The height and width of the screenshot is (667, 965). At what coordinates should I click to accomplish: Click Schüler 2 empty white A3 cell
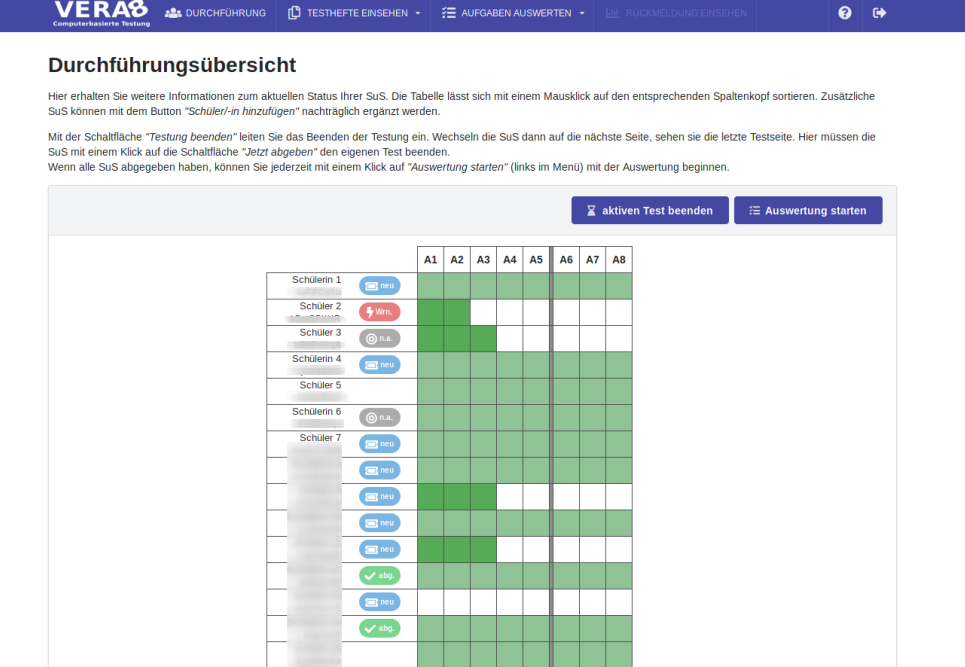(x=483, y=312)
